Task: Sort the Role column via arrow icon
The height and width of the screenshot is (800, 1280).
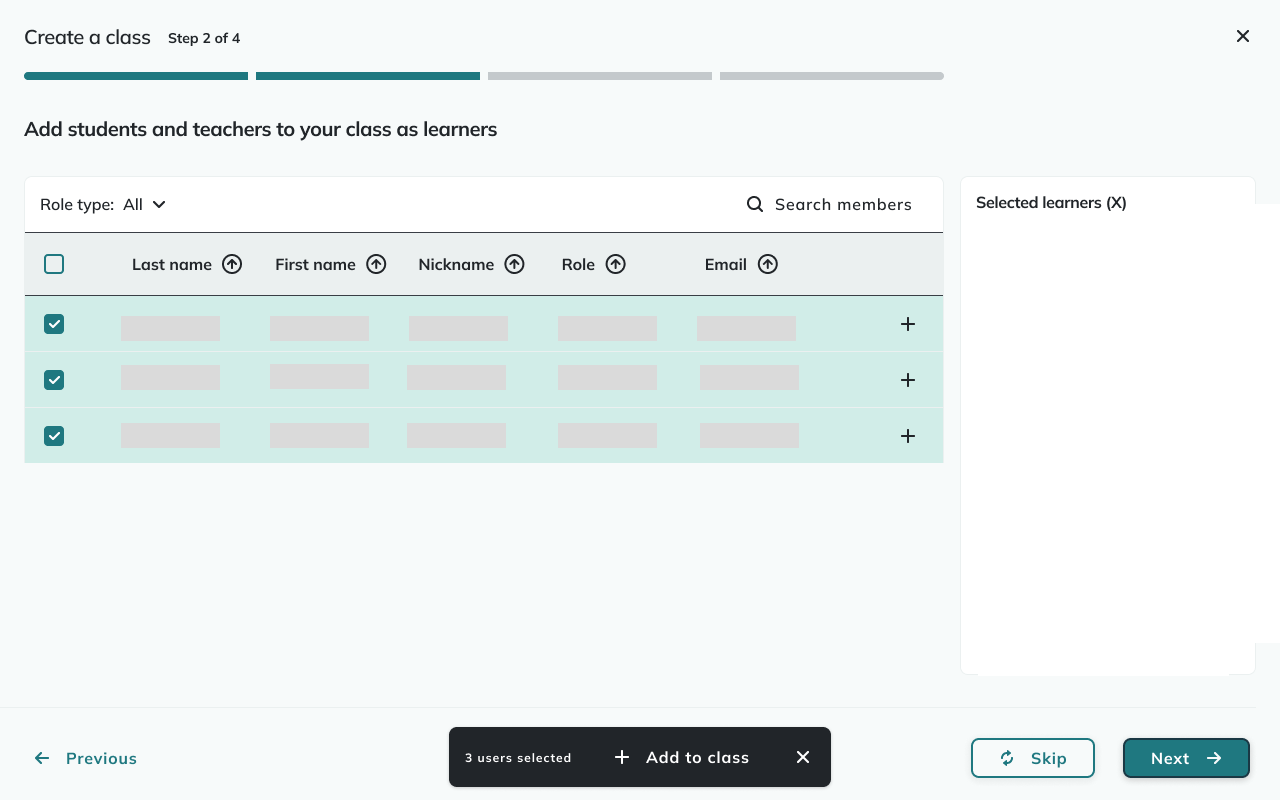Action: (616, 264)
